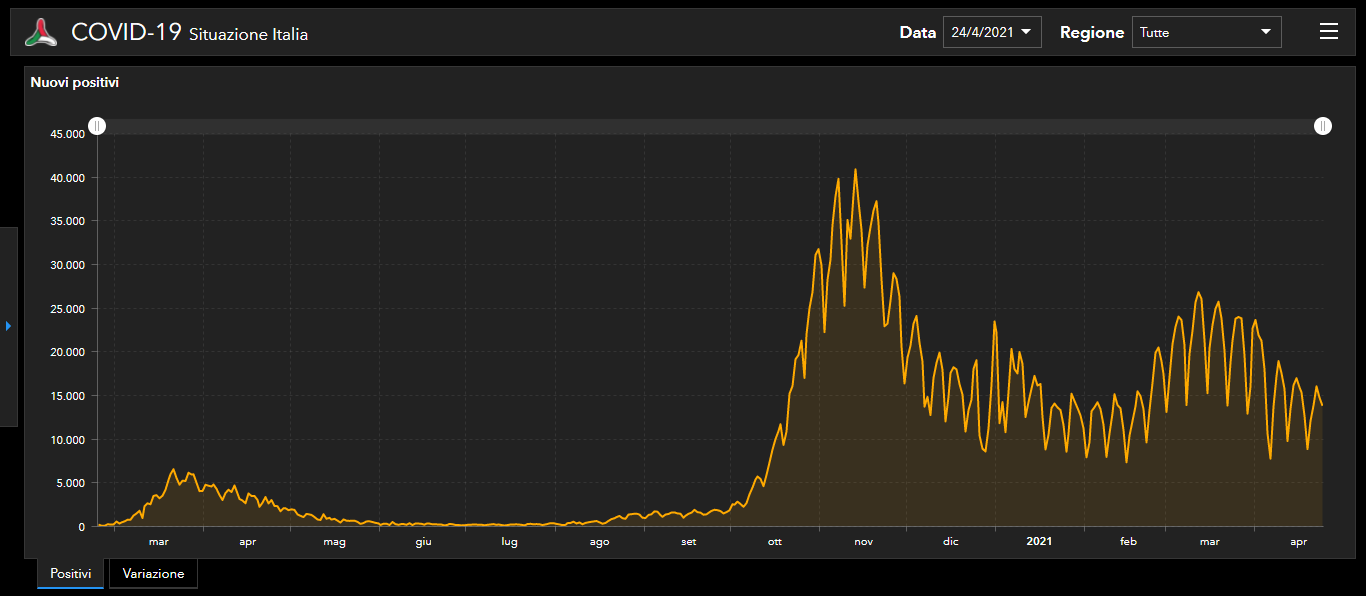The height and width of the screenshot is (596, 1366).
Task: Click the last data point in April 2021
Action: (1322, 404)
